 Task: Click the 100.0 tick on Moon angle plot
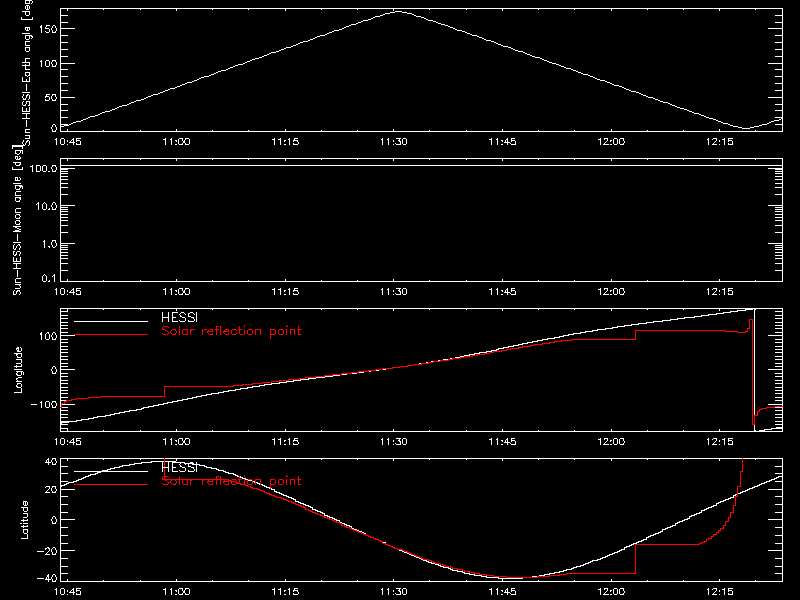[x=43, y=169]
